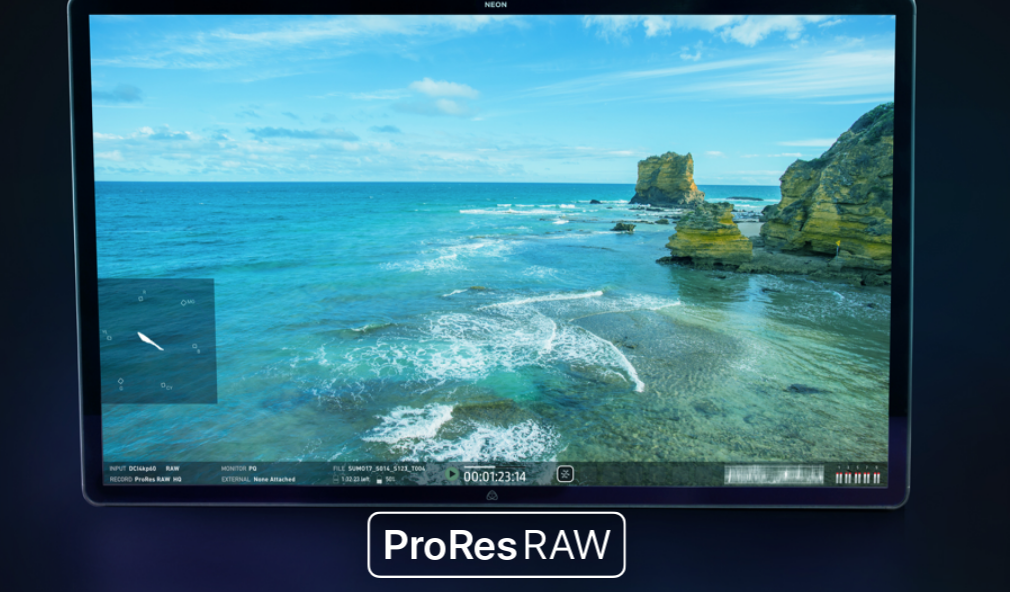Viewport: 1010px width, 592px height.
Task: Tap the RECORD ProRes RAW HQ setting
Action: tap(146, 479)
